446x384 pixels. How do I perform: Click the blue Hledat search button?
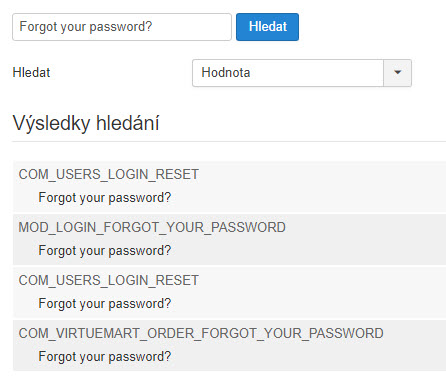tap(267, 27)
